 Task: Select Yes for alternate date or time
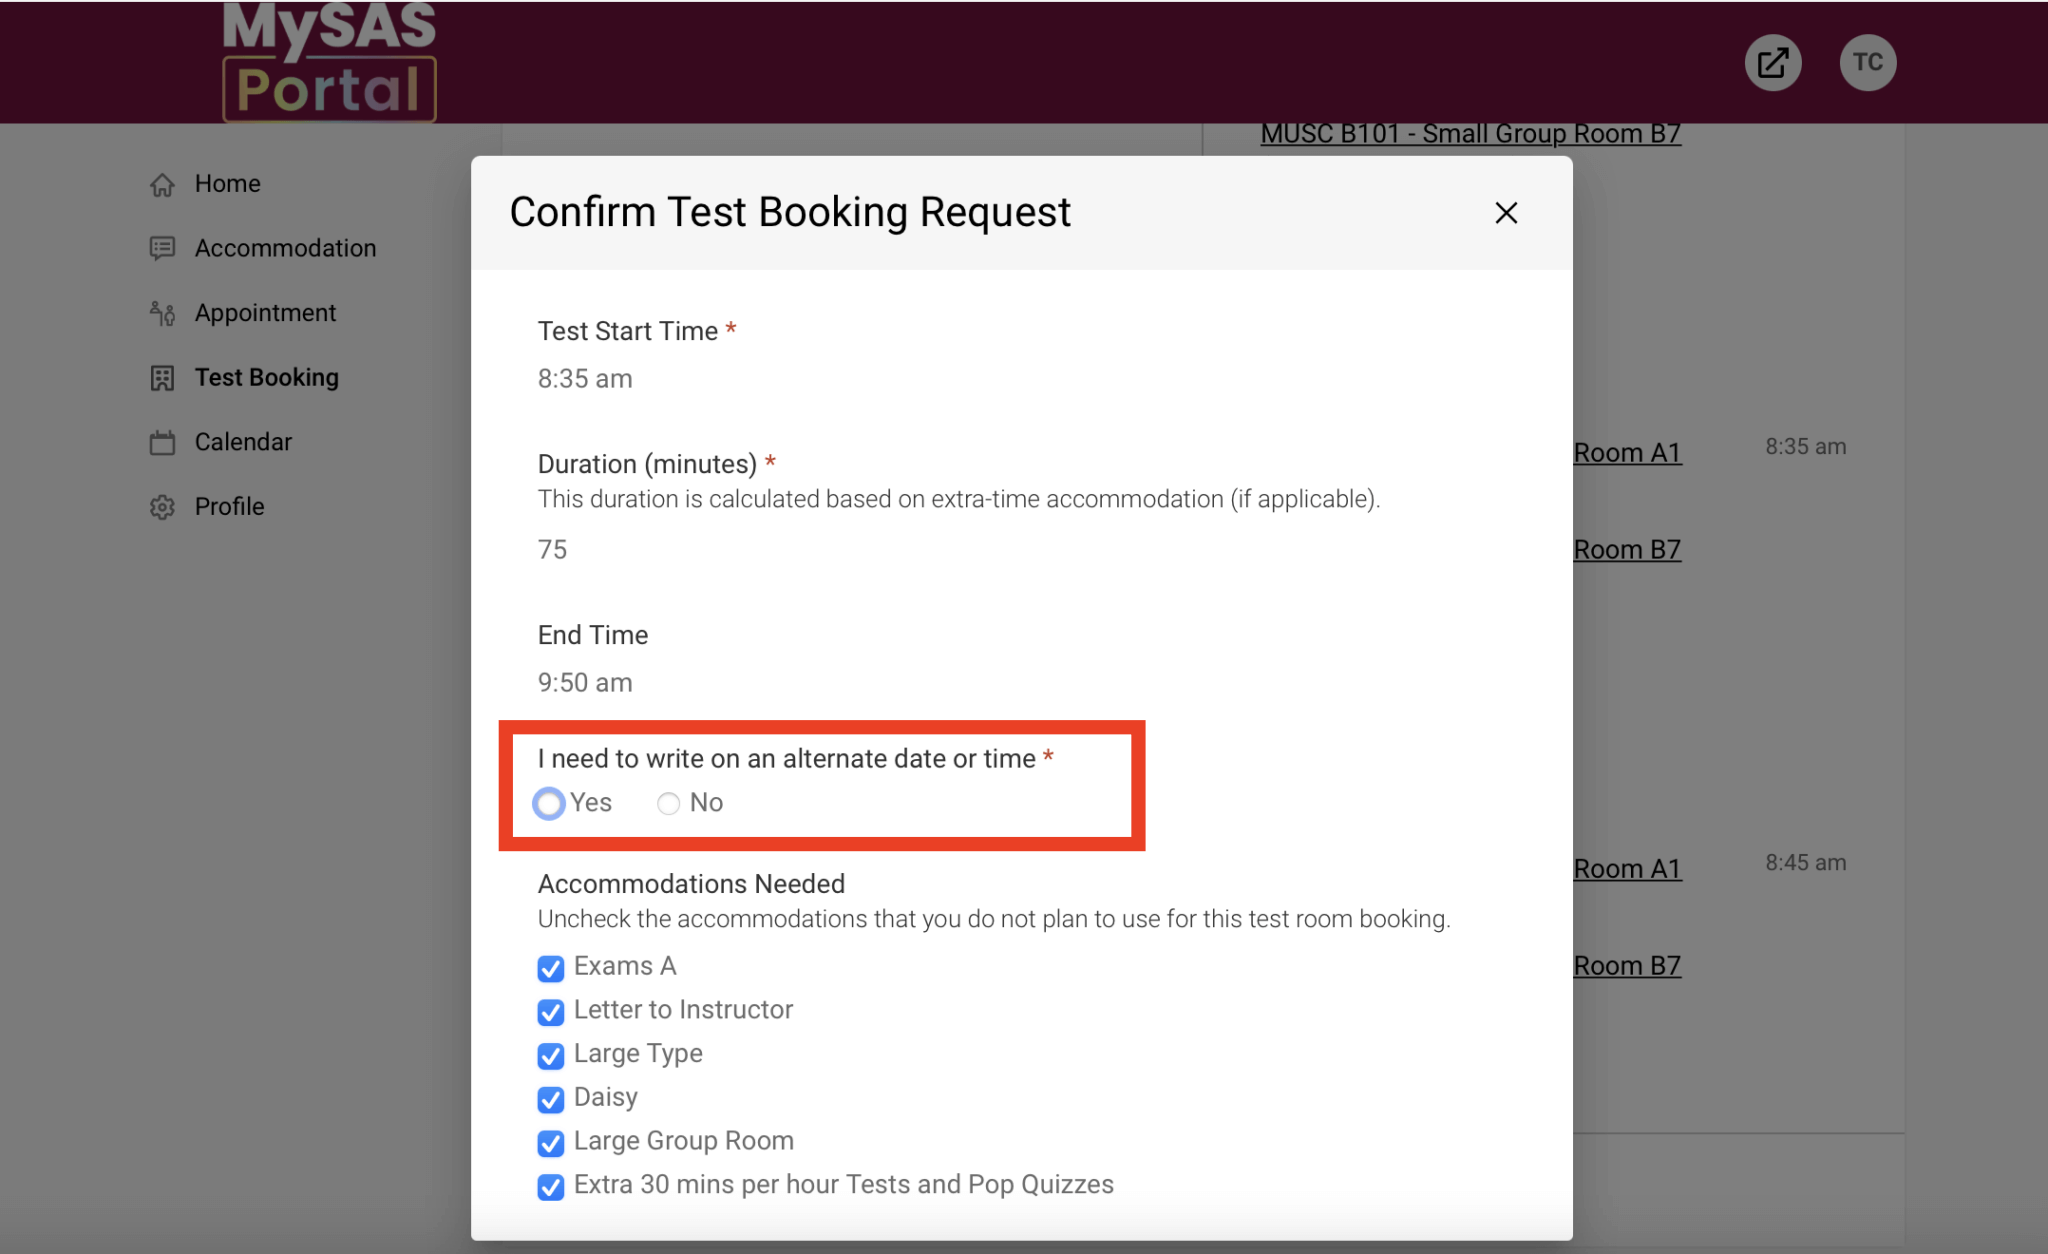coord(548,803)
